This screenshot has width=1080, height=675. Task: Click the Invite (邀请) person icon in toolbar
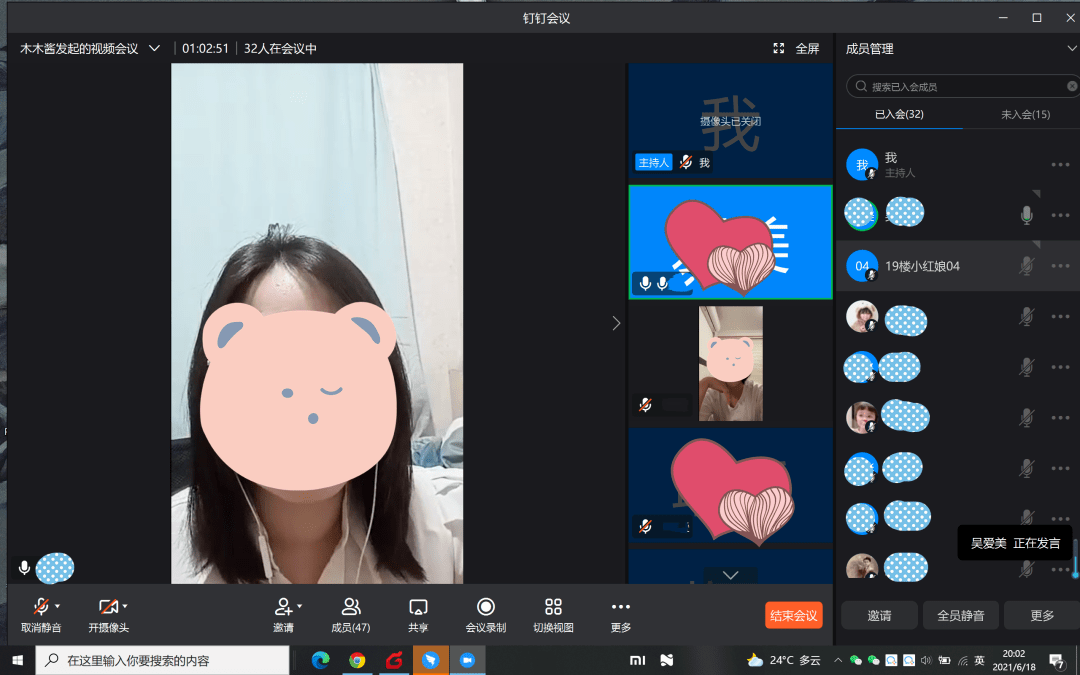point(283,607)
